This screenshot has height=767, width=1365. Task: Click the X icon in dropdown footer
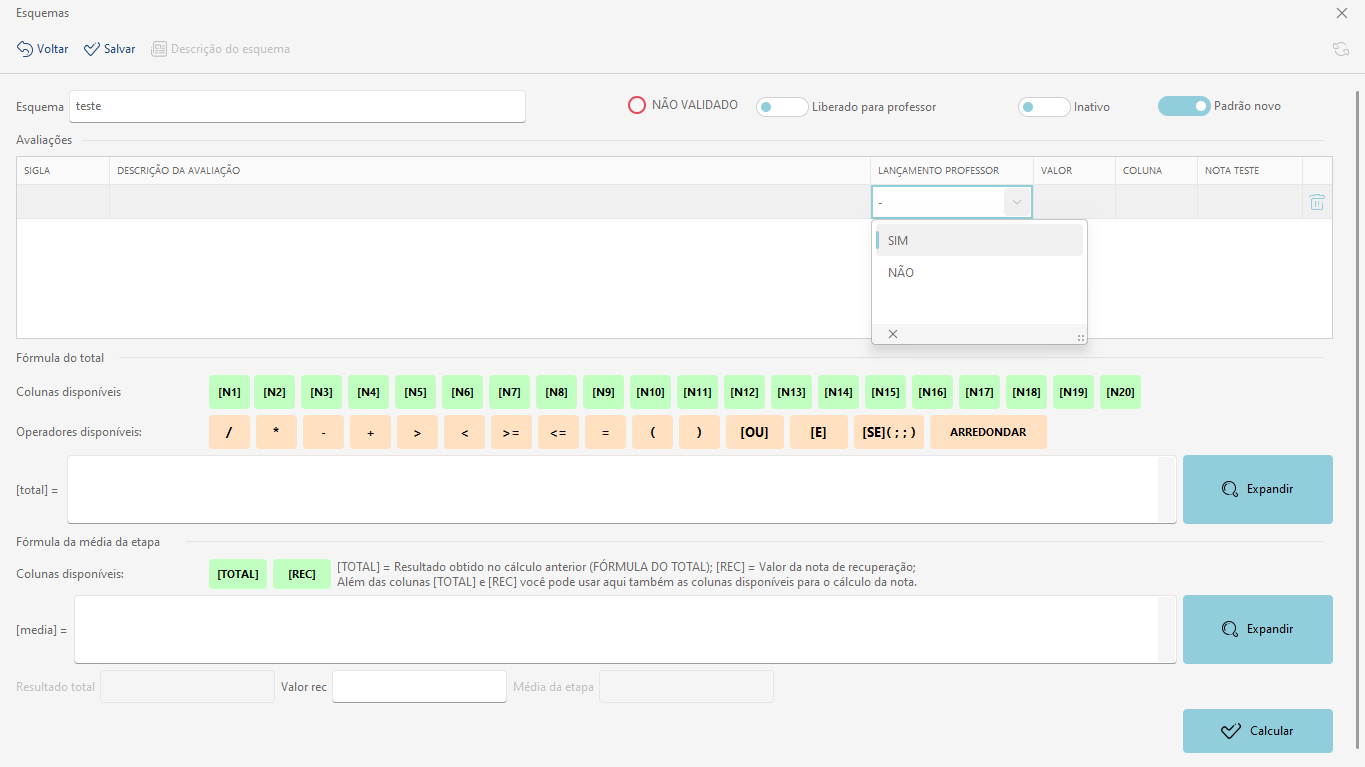pyautogui.click(x=893, y=334)
